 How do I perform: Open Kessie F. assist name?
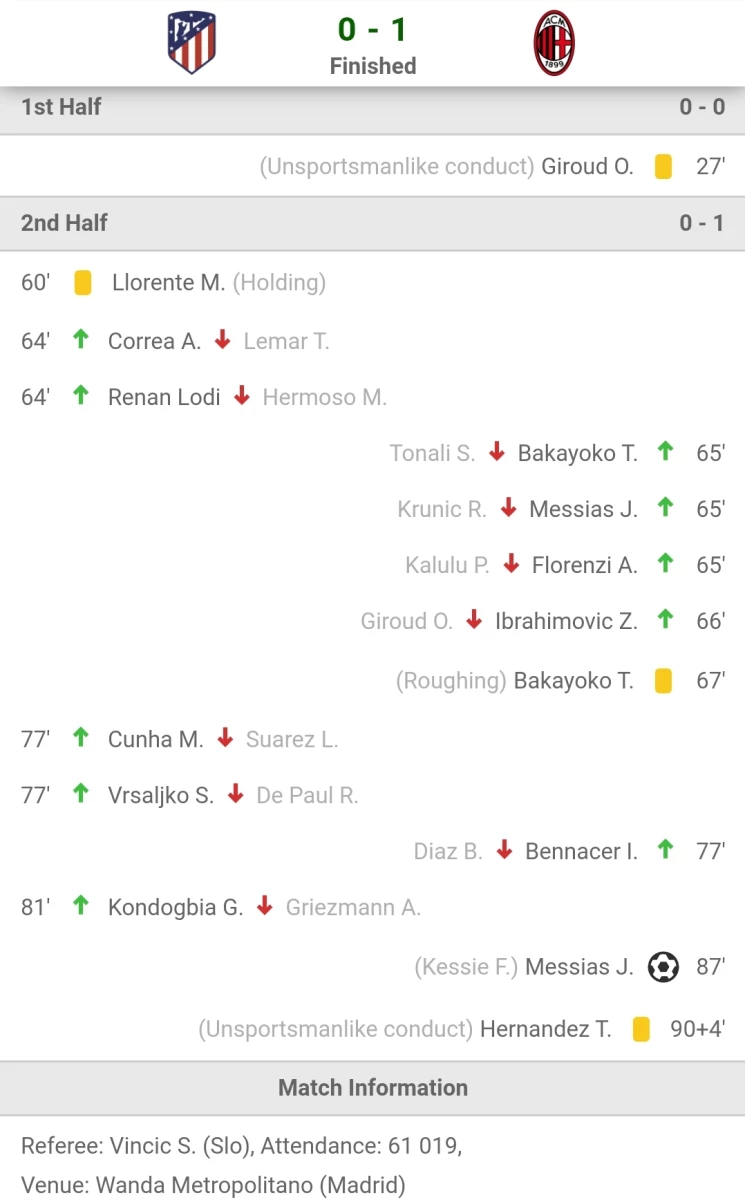[x=467, y=967]
